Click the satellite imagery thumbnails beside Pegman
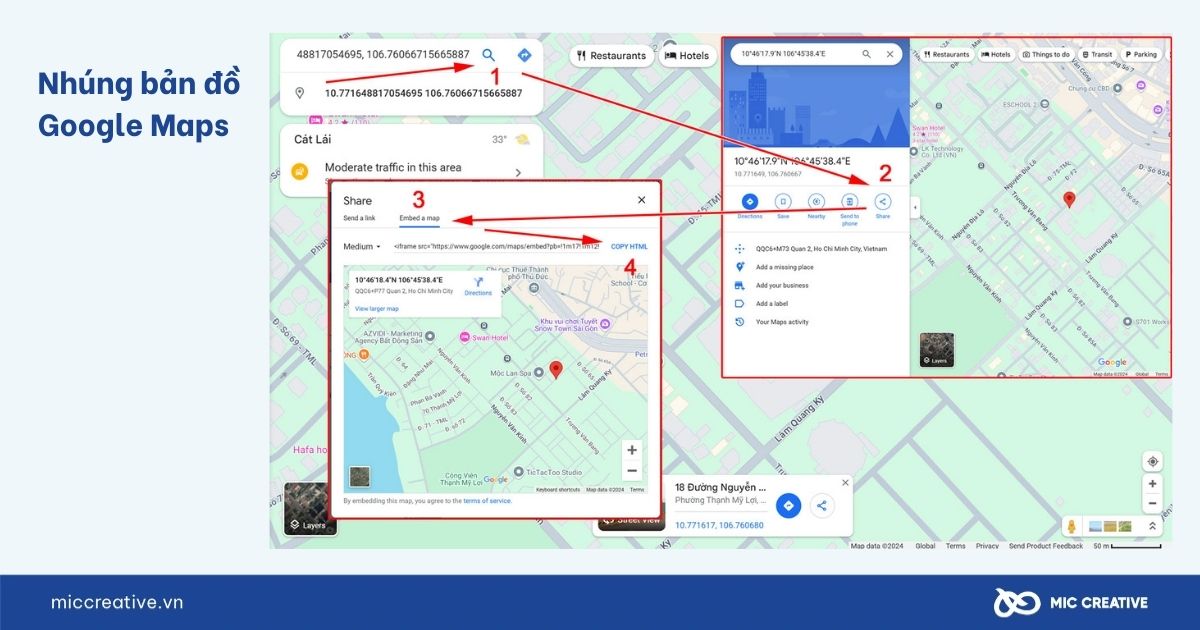 1111,526
